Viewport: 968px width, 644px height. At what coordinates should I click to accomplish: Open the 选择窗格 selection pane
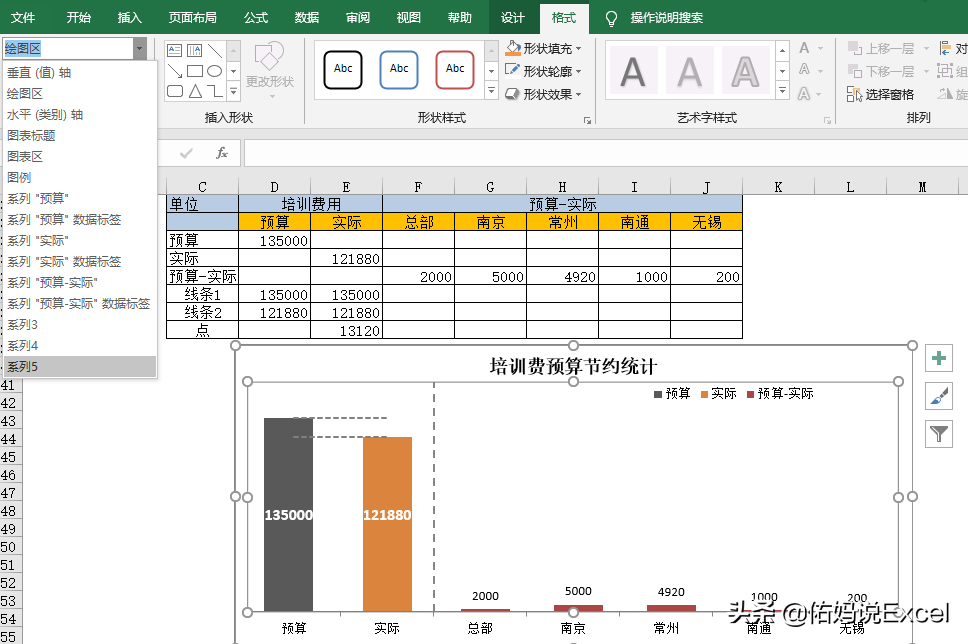(x=880, y=94)
